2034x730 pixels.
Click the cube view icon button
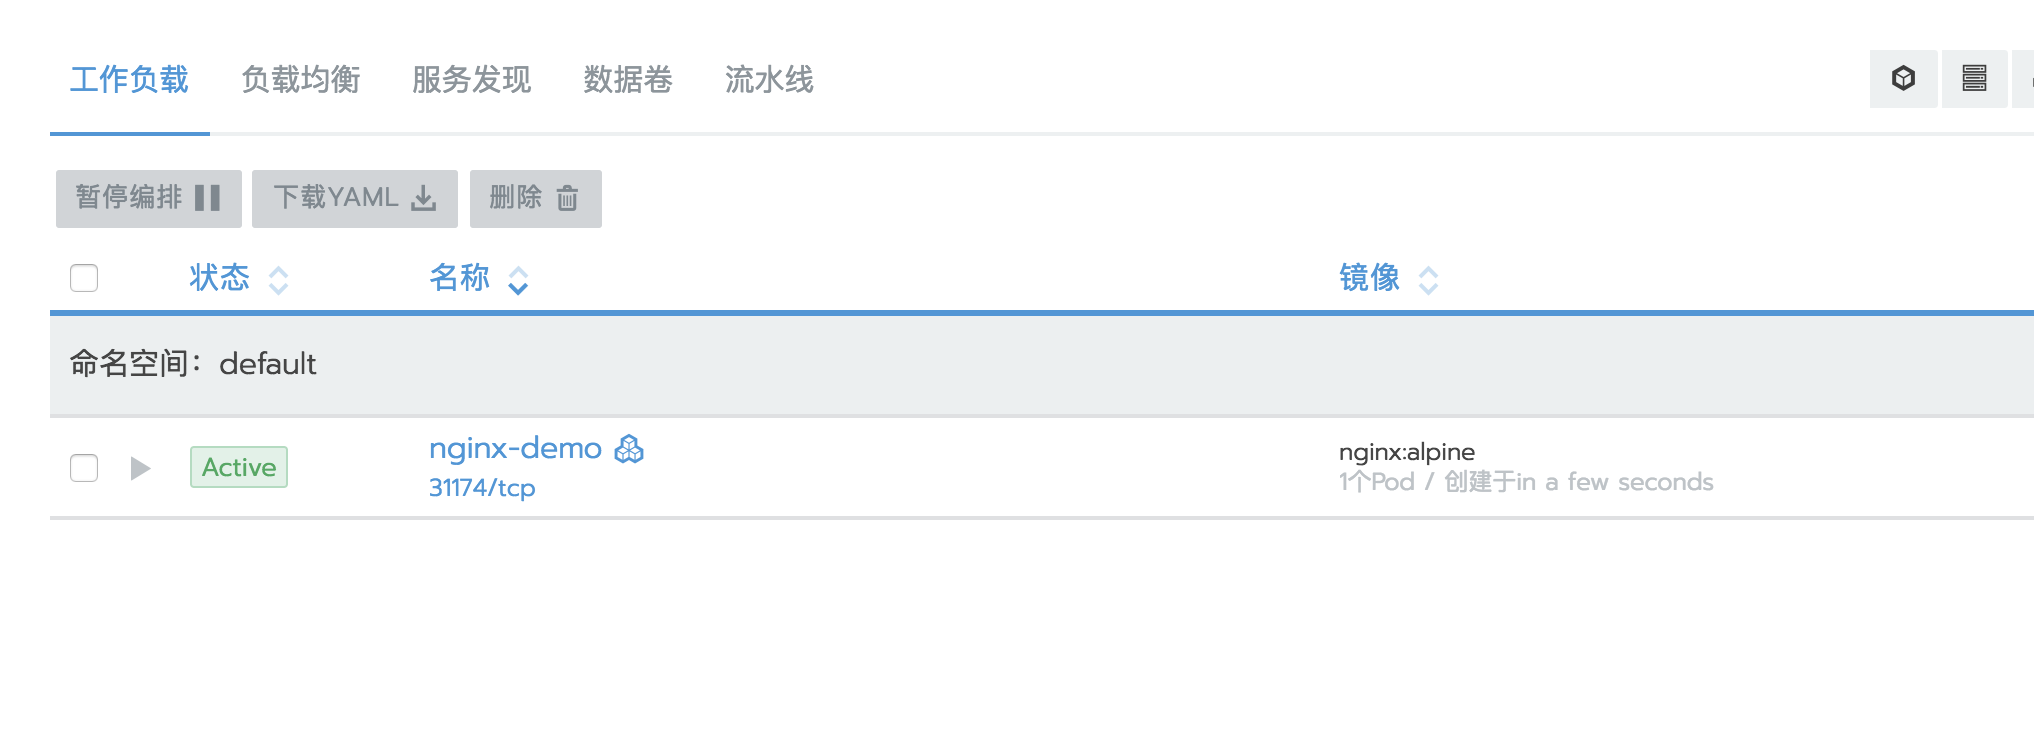[x=1903, y=79]
